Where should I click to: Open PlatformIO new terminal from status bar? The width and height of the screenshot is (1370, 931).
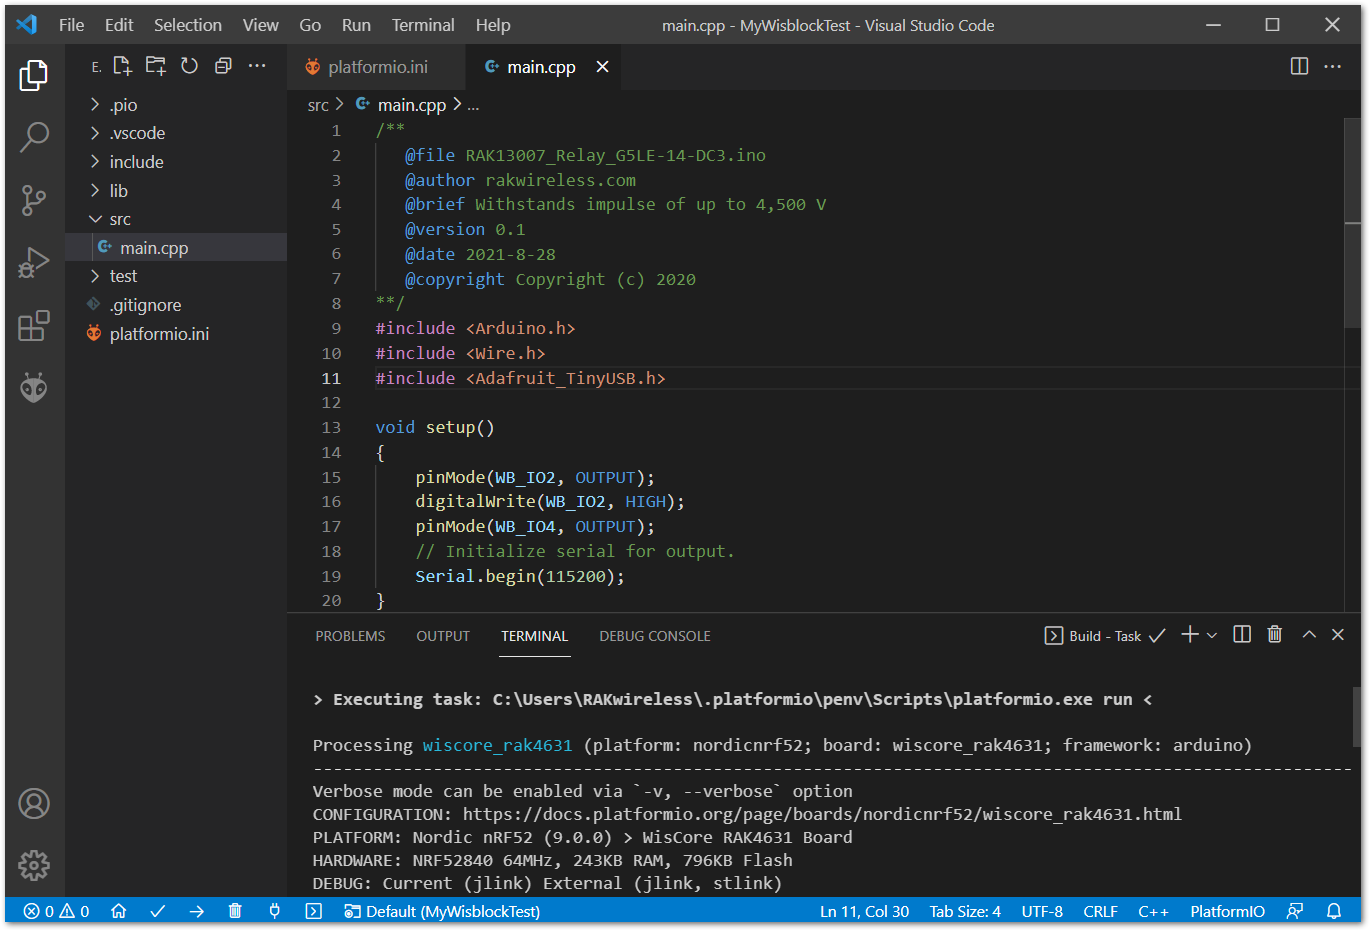[313, 911]
